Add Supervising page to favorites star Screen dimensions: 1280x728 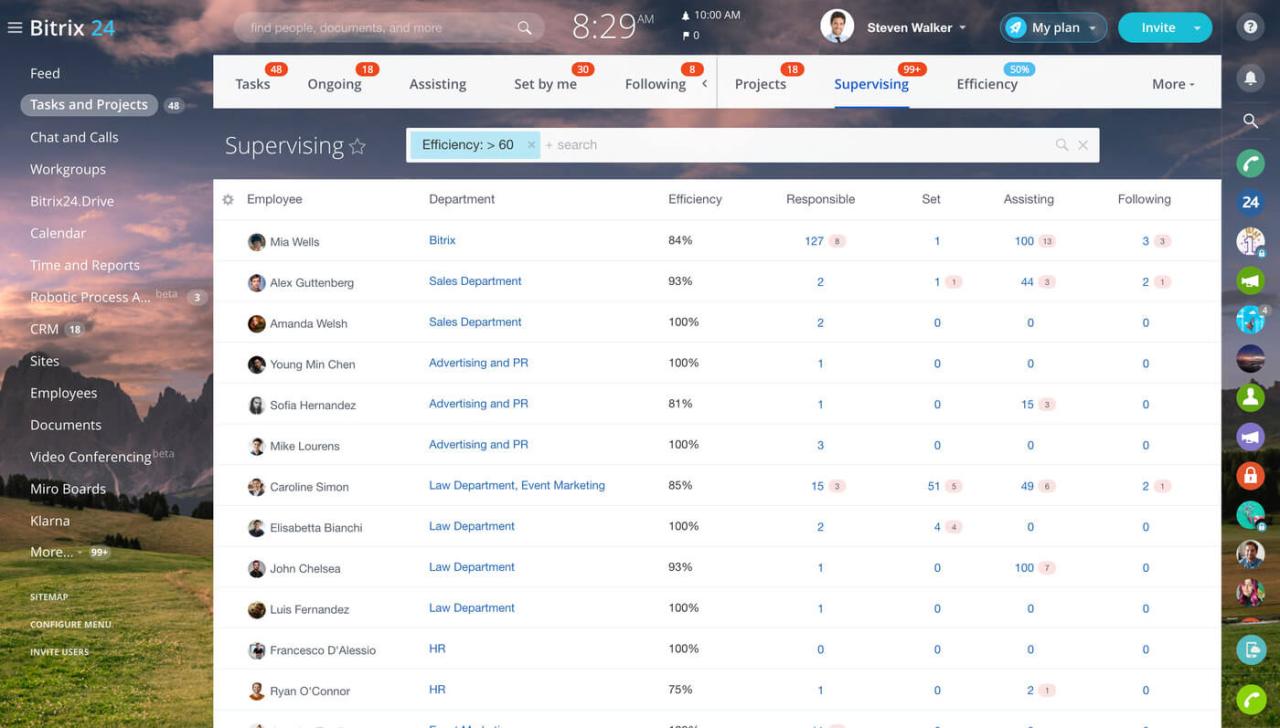click(x=357, y=147)
